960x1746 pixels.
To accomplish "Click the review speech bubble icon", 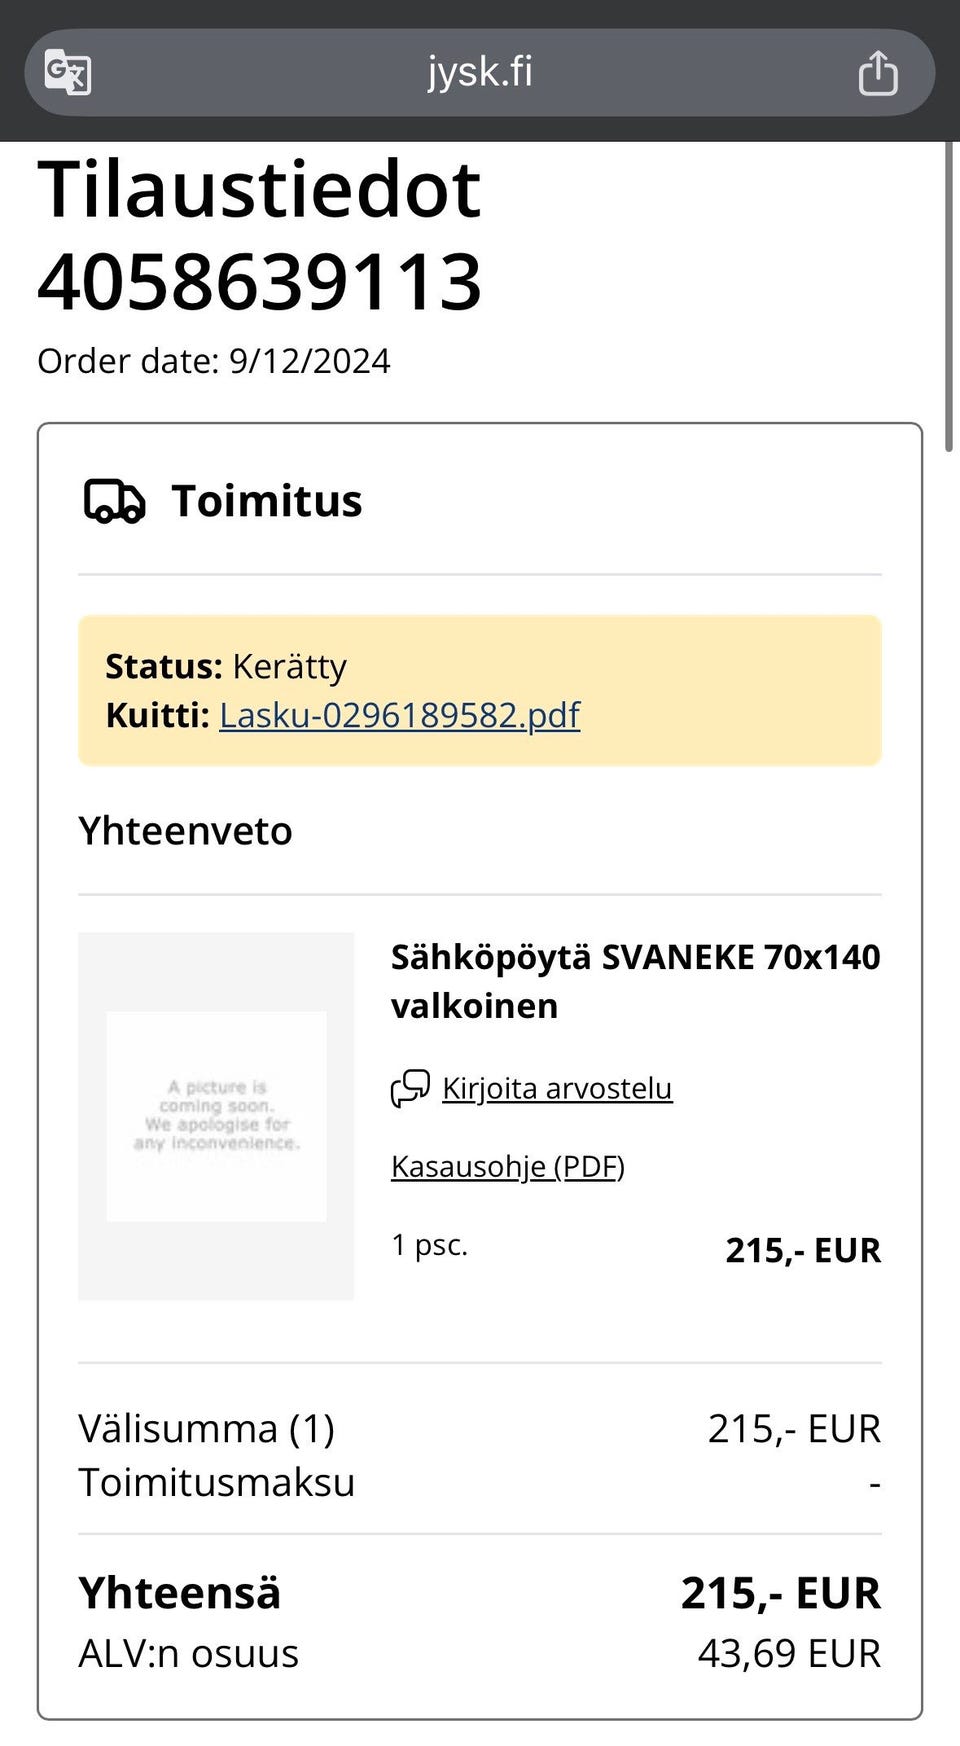I will (x=410, y=1088).
